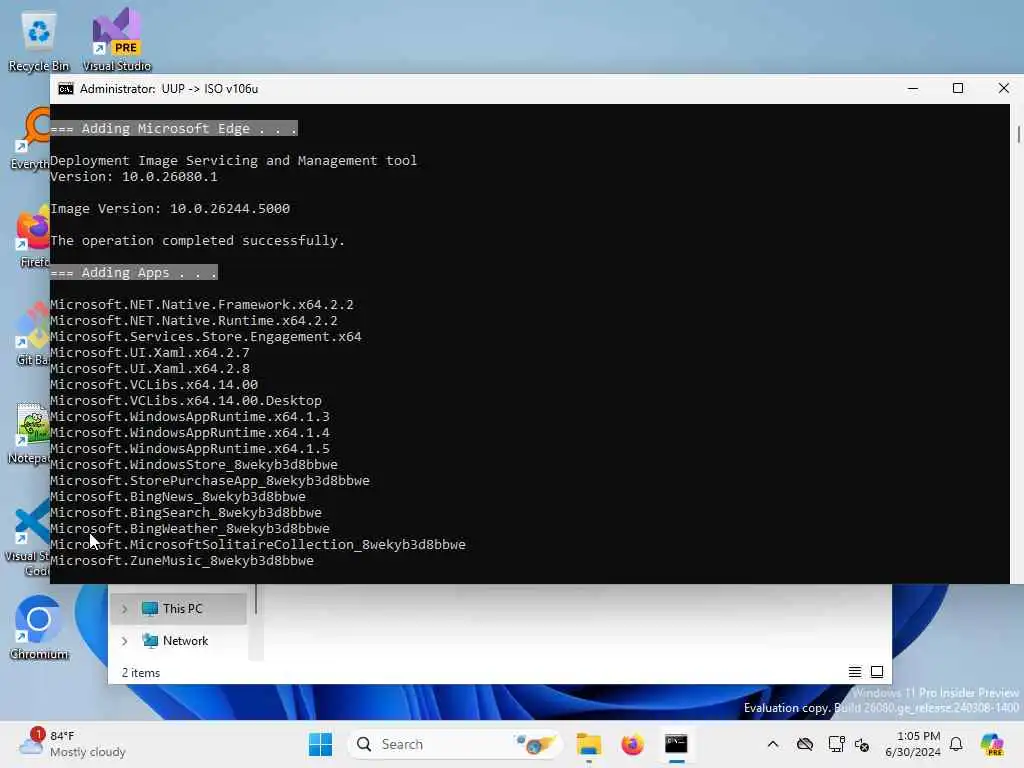Click the command prompt window title icon
The height and width of the screenshot is (768, 1024).
point(66,89)
